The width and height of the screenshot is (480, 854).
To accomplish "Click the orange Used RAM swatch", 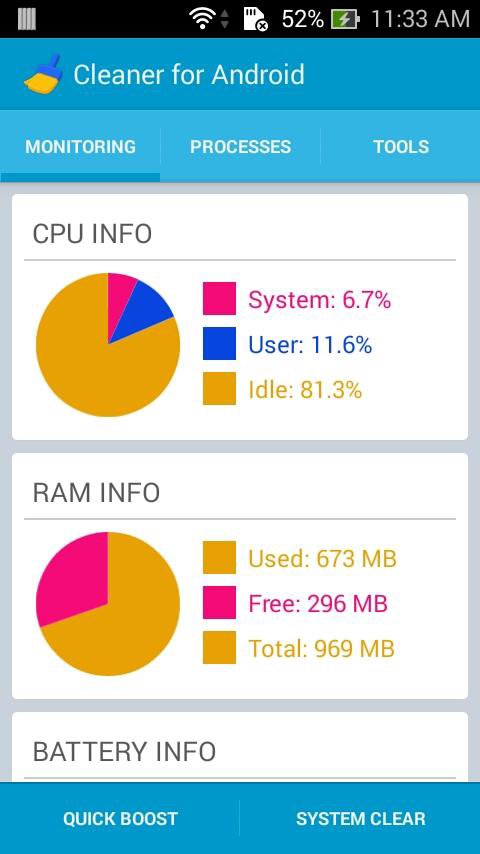I will coord(220,557).
